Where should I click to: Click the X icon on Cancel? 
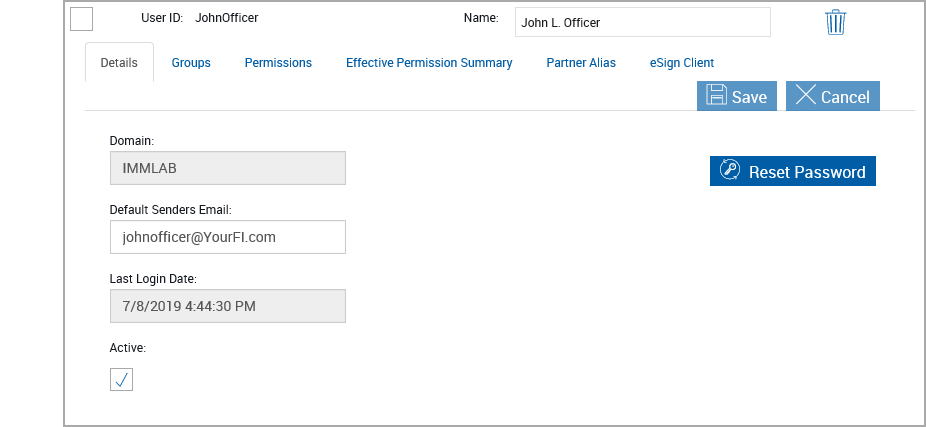click(805, 96)
